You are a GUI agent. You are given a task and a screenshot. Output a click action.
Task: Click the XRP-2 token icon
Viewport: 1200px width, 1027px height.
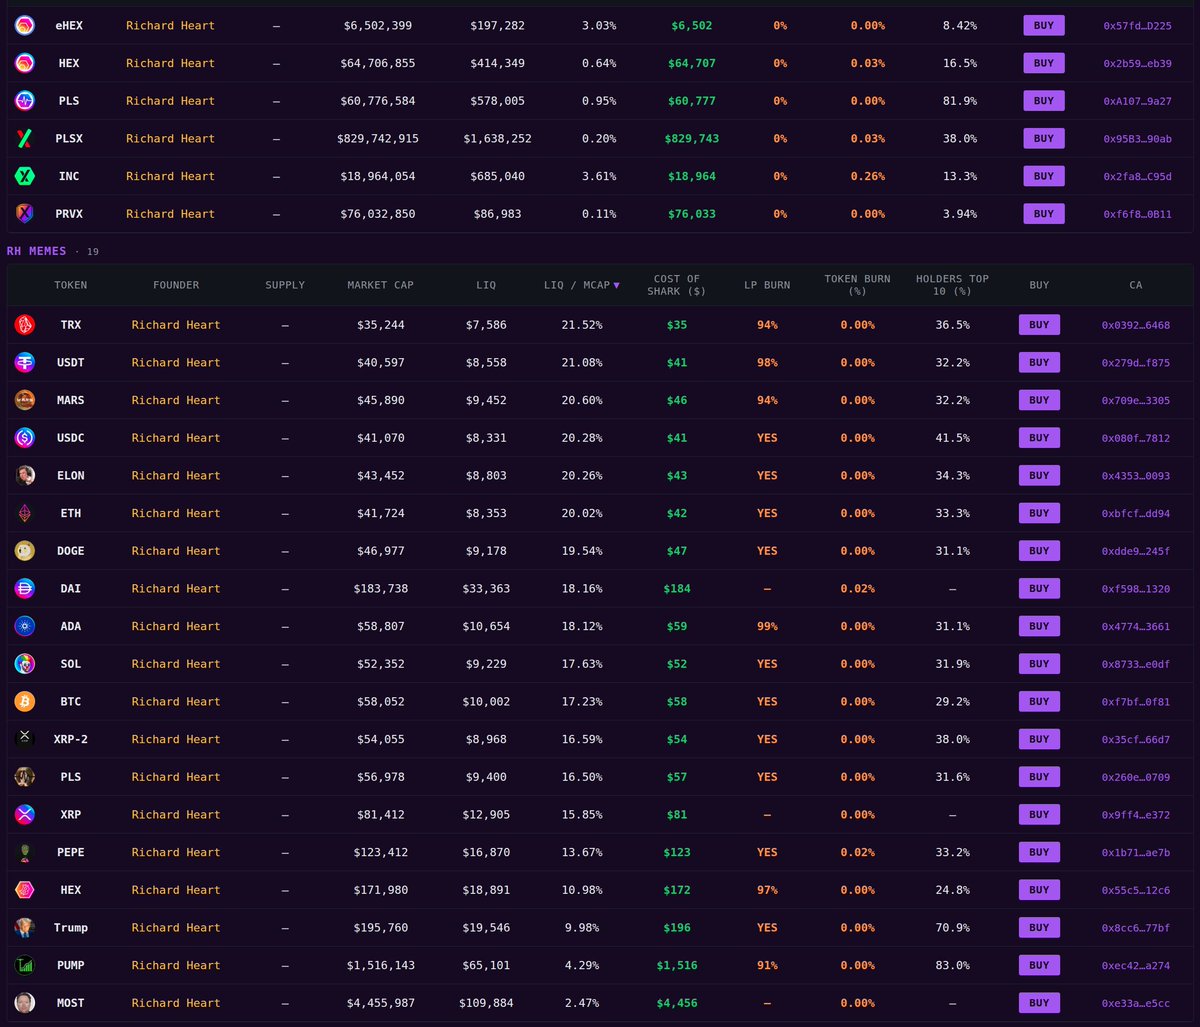25,739
